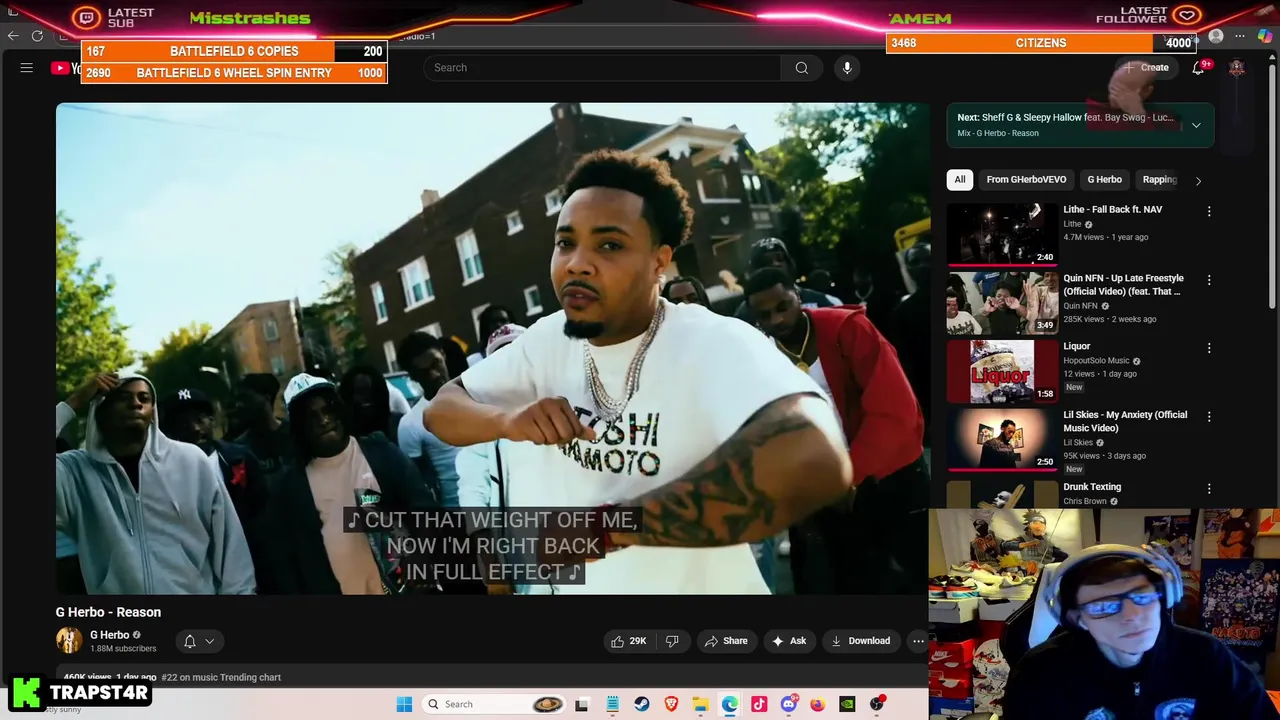The height and width of the screenshot is (720, 1280).
Task: Open OBS Studio from taskbar
Action: click(877, 704)
